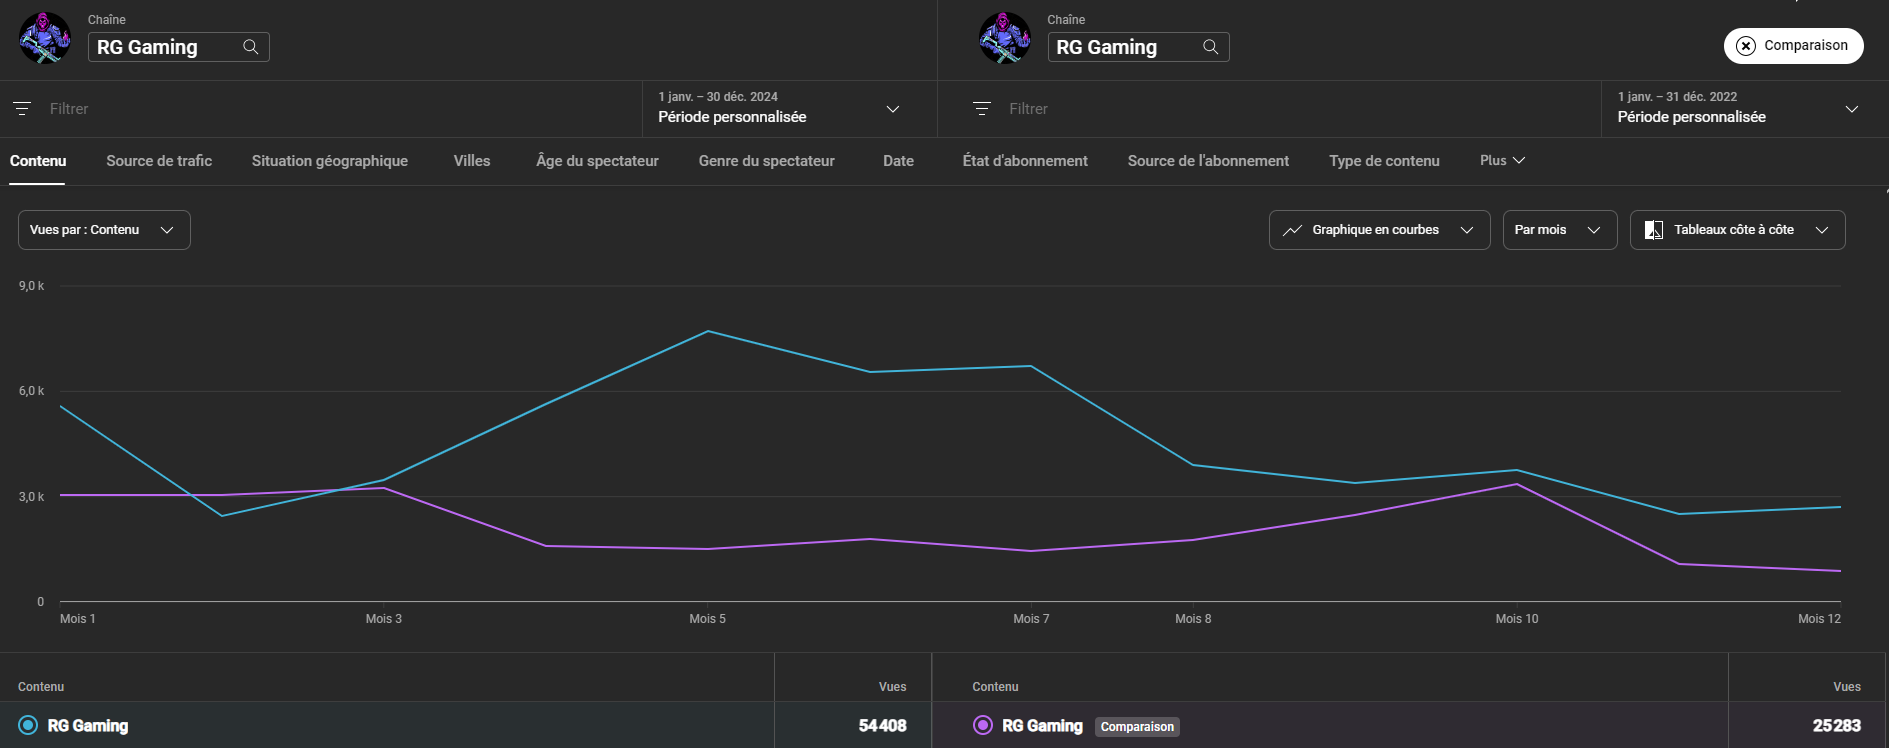Open Graphique en courbes chart type dropdown
This screenshot has height=748, width=1889.
(1379, 230)
